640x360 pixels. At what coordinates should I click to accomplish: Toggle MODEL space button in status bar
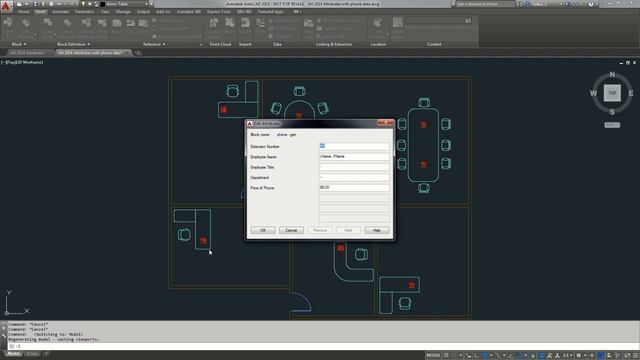[x=433, y=356]
